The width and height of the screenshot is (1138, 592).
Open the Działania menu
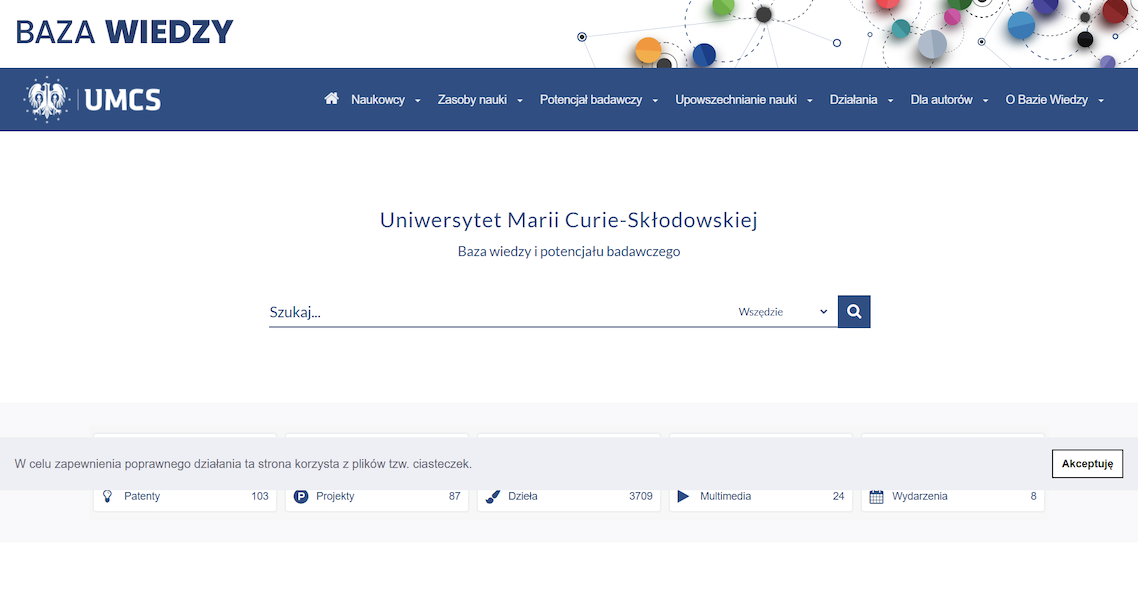pos(854,99)
